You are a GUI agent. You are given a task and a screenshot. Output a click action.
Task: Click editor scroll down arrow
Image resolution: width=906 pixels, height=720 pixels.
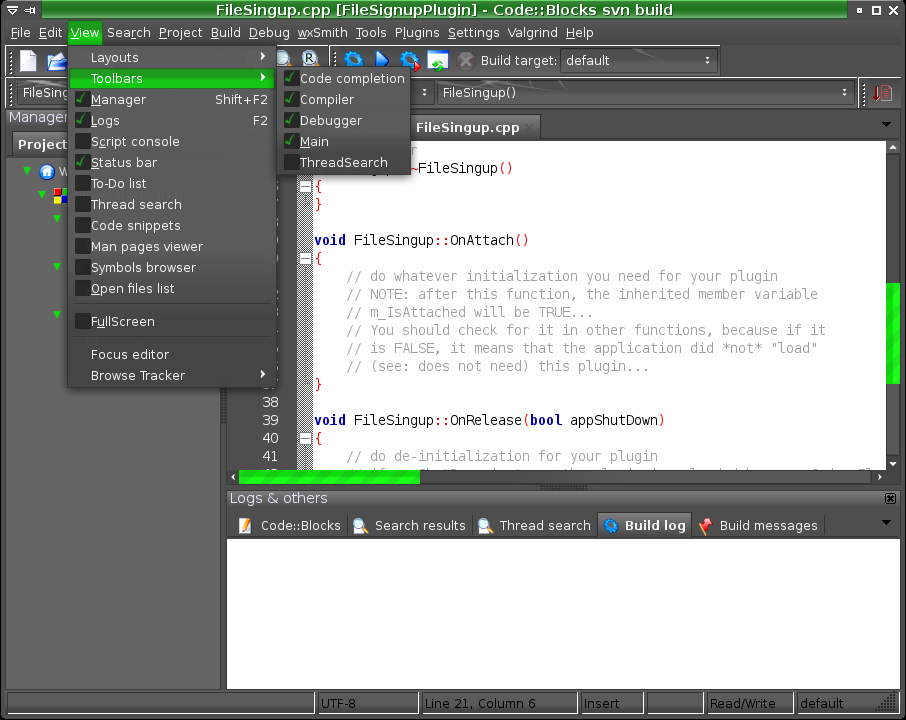pos(893,464)
